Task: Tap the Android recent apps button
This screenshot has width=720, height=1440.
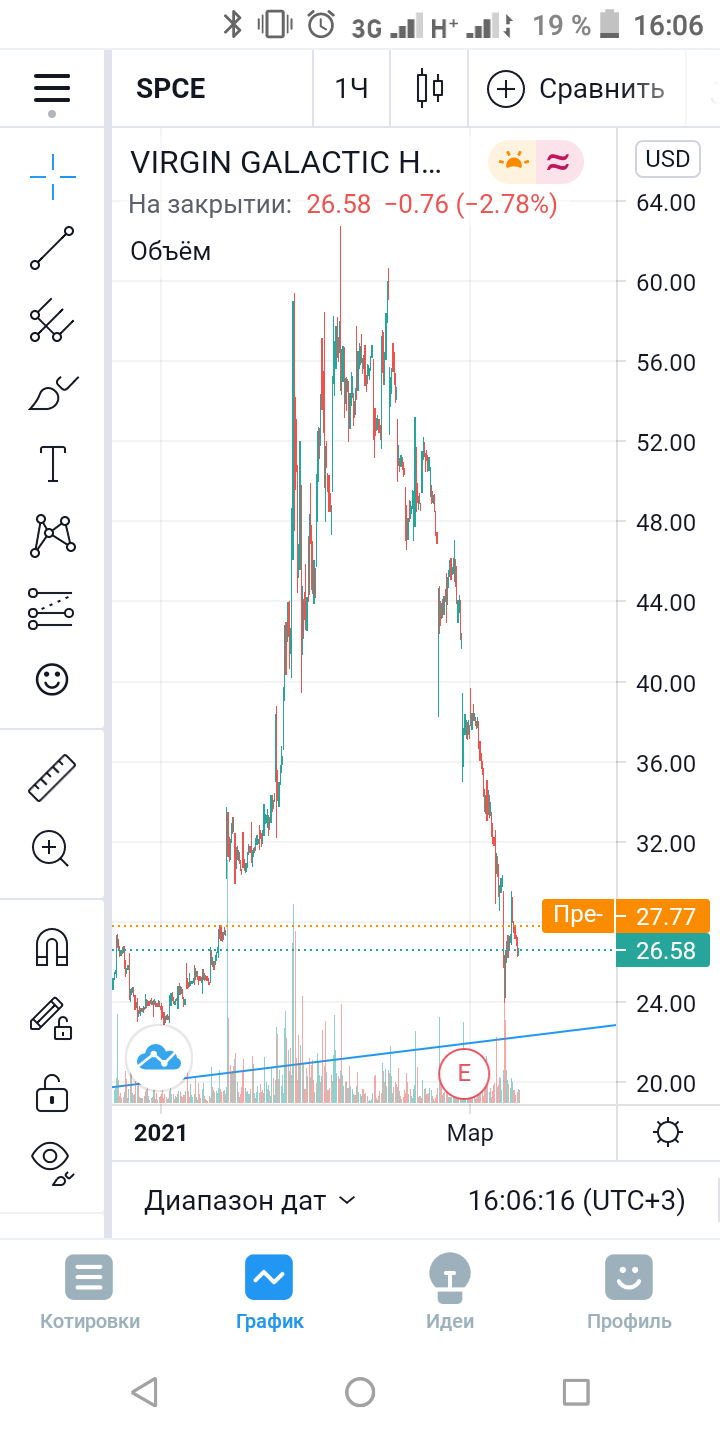Action: click(x=576, y=1391)
